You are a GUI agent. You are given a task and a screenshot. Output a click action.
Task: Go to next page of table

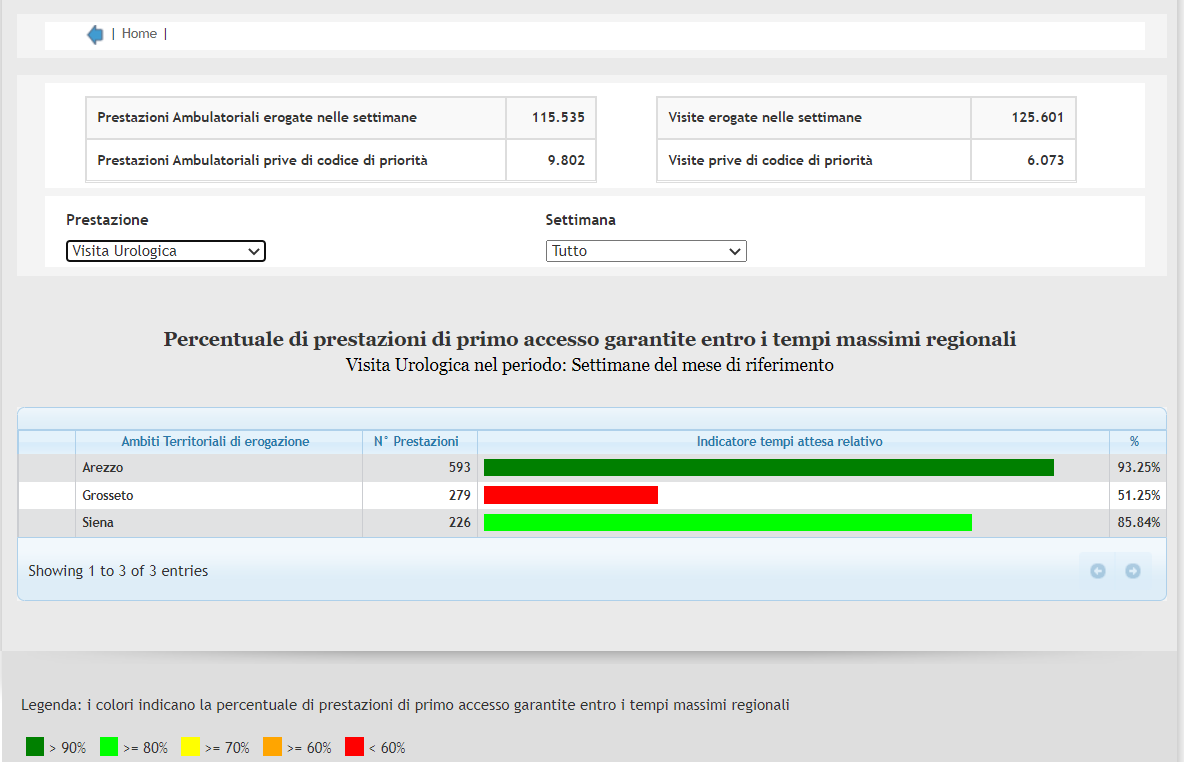[1133, 571]
